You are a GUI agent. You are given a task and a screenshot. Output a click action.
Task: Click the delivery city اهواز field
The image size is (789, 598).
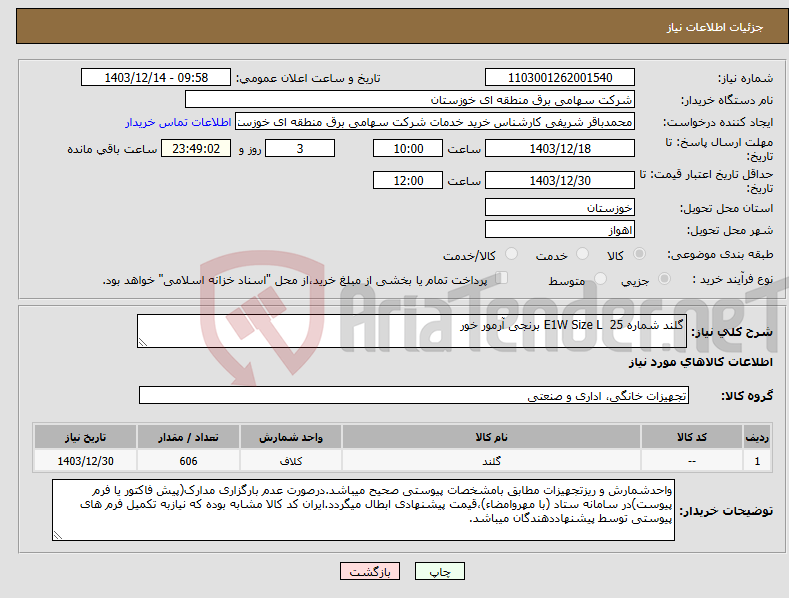click(x=560, y=230)
